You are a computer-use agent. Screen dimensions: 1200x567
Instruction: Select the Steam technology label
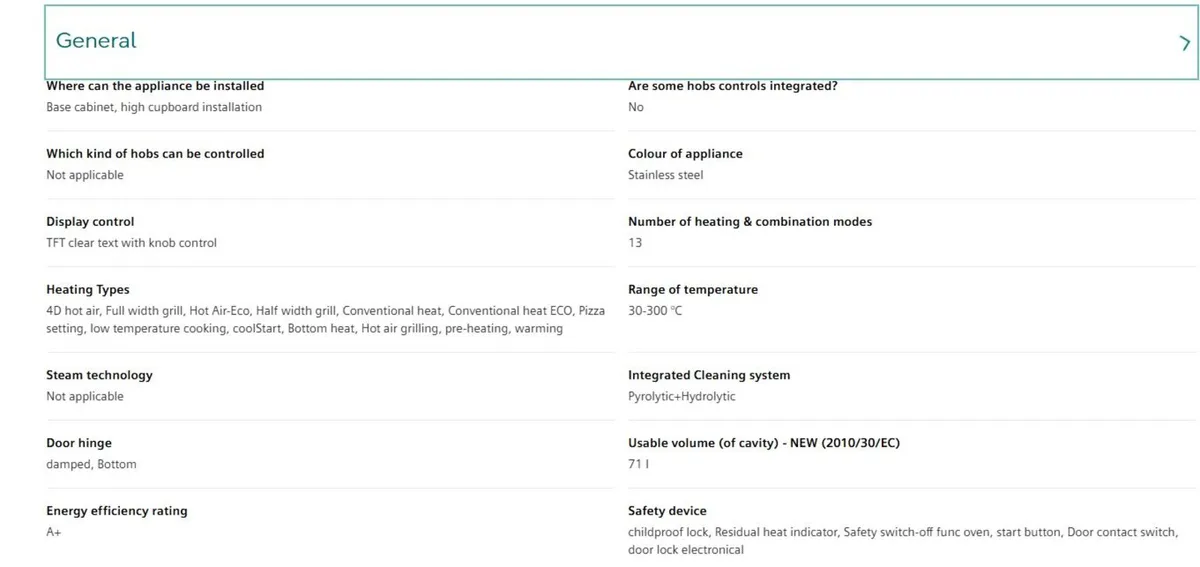pos(99,375)
